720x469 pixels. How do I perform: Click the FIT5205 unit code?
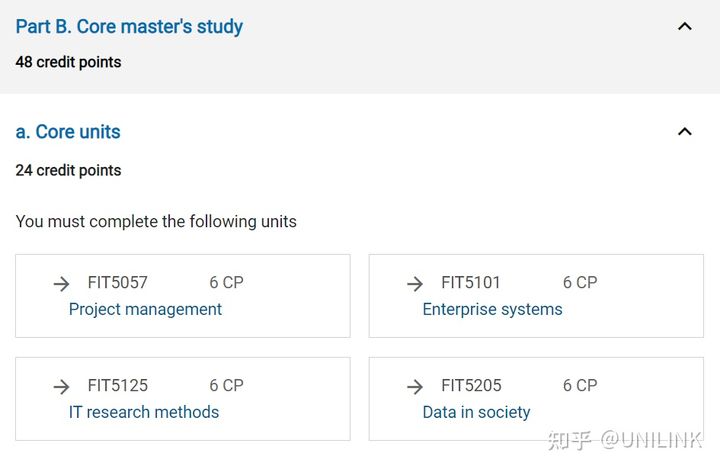[471, 385]
